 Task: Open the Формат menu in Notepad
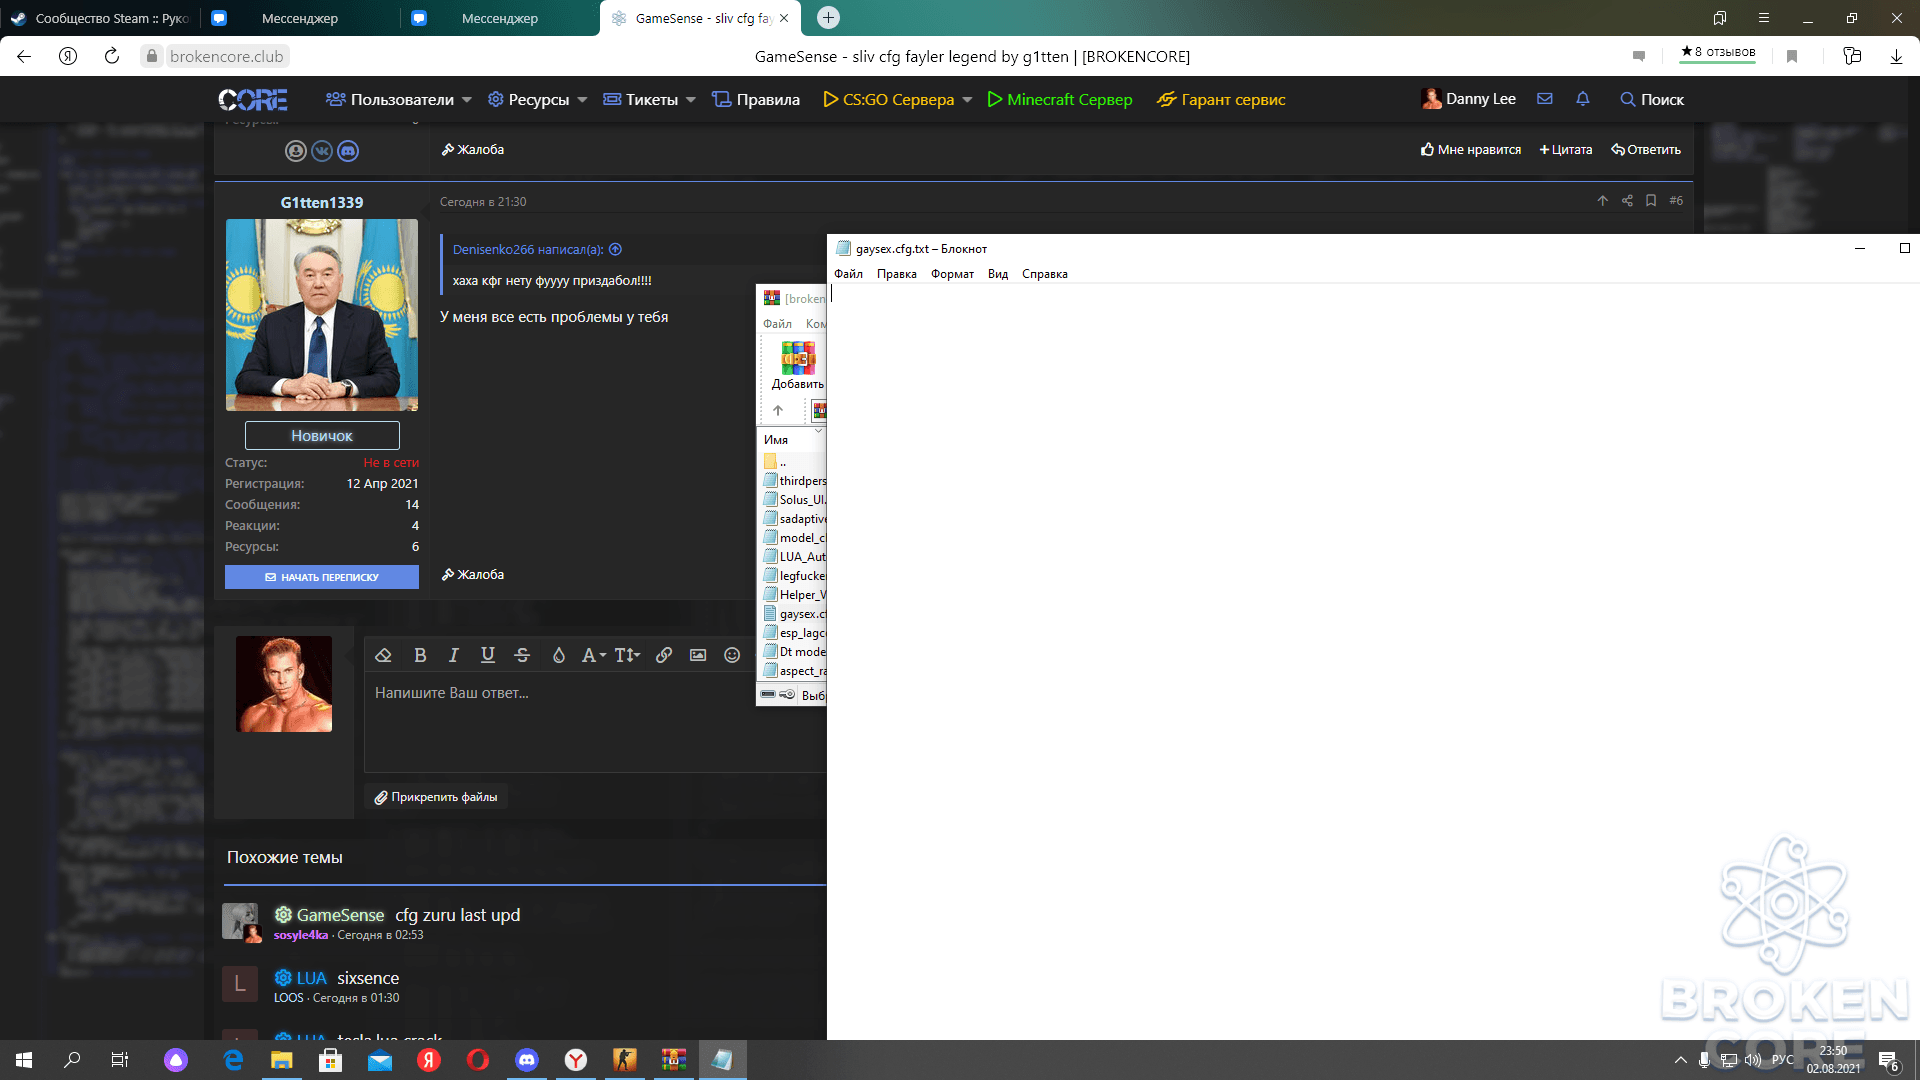tap(952, 274)
